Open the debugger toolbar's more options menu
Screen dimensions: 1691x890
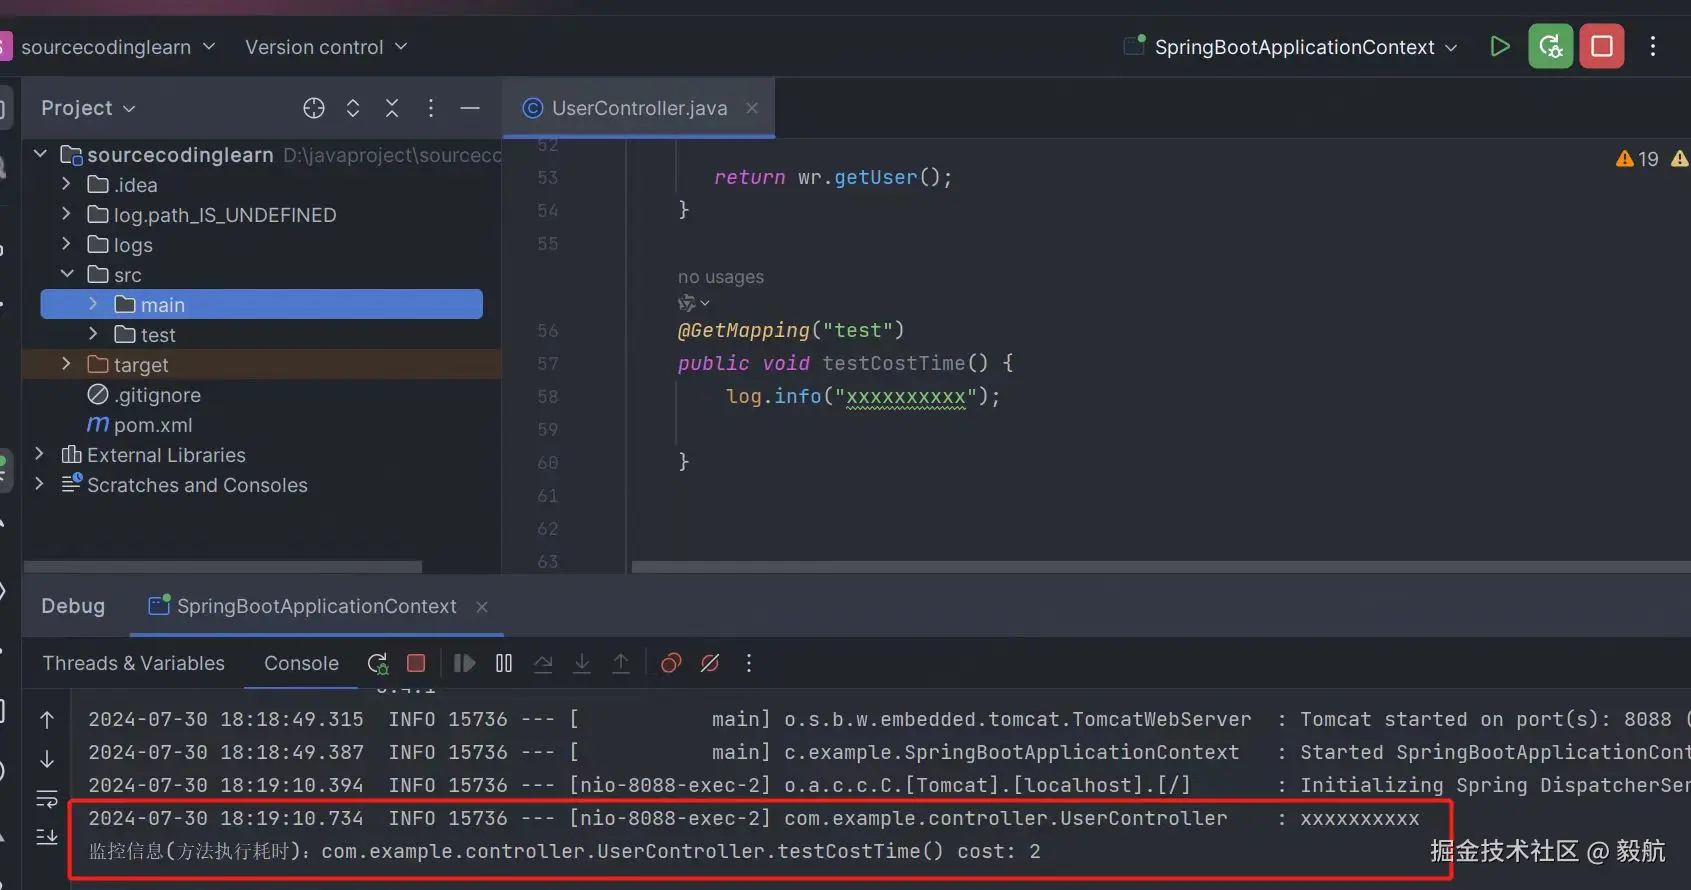pyautogui.click(x=749, y=663)
